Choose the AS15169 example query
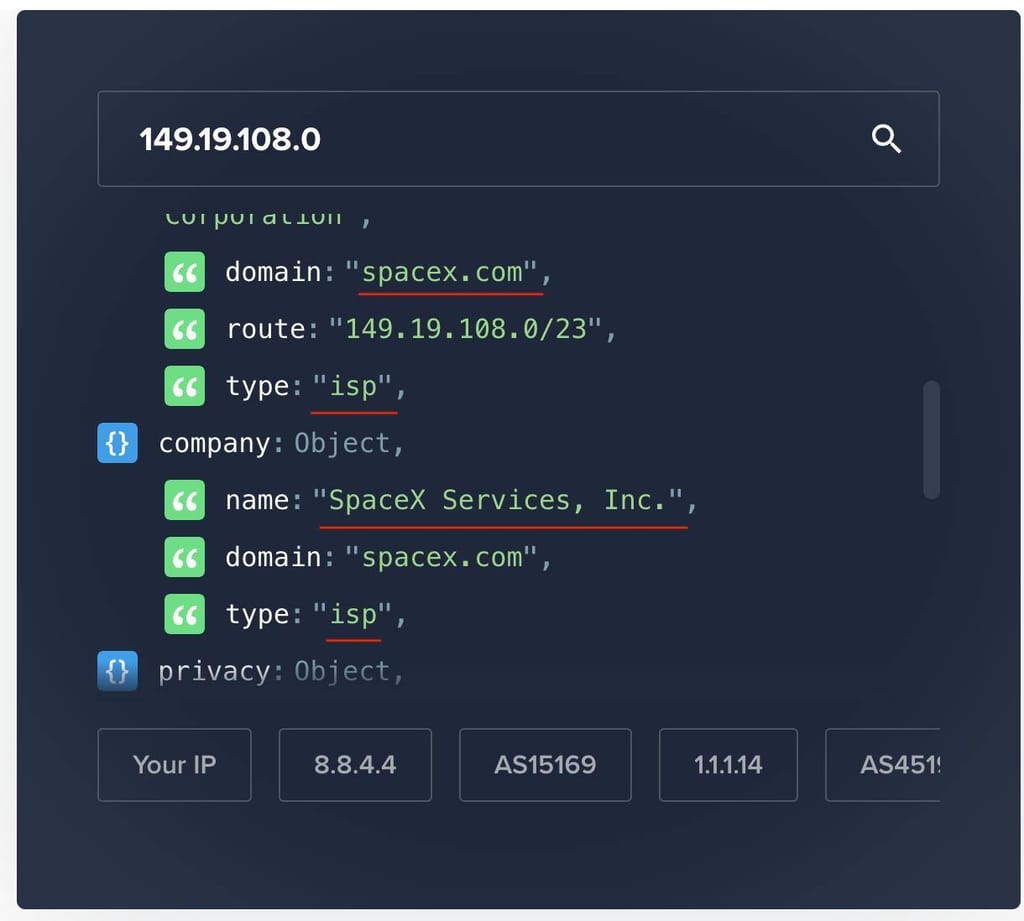 [x=545, y=765]
